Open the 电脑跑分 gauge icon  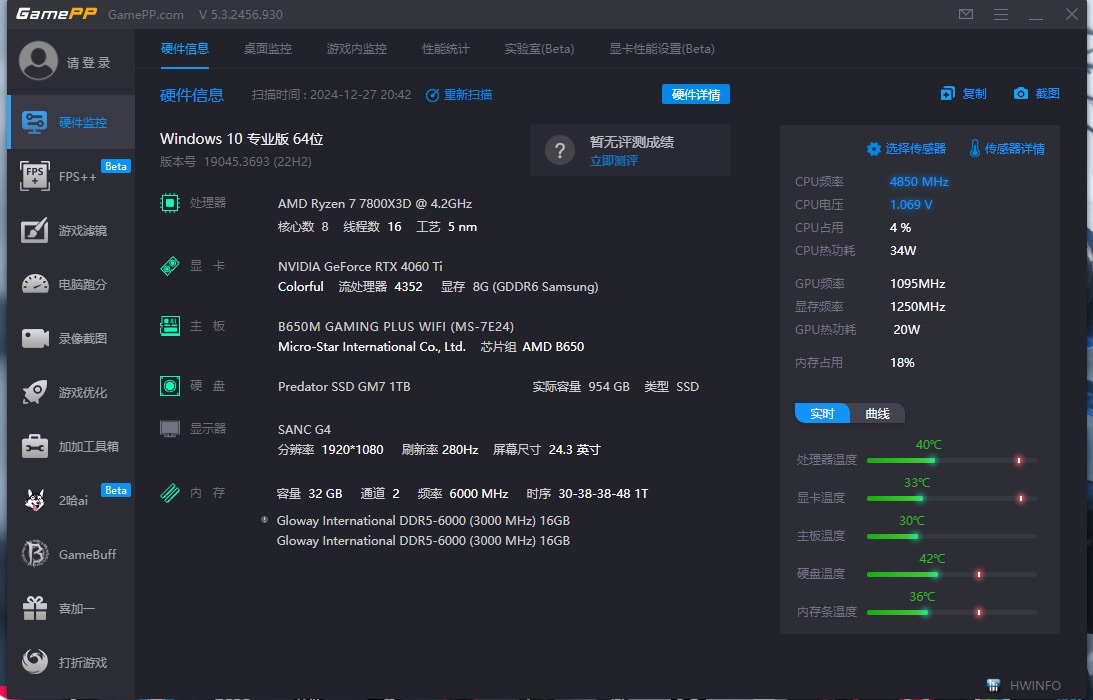35,284
